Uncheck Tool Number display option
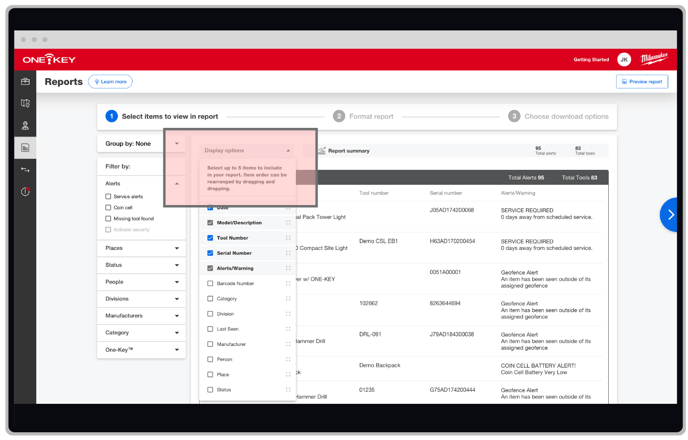Screen dimensions: 688x440 coord(210,238)
